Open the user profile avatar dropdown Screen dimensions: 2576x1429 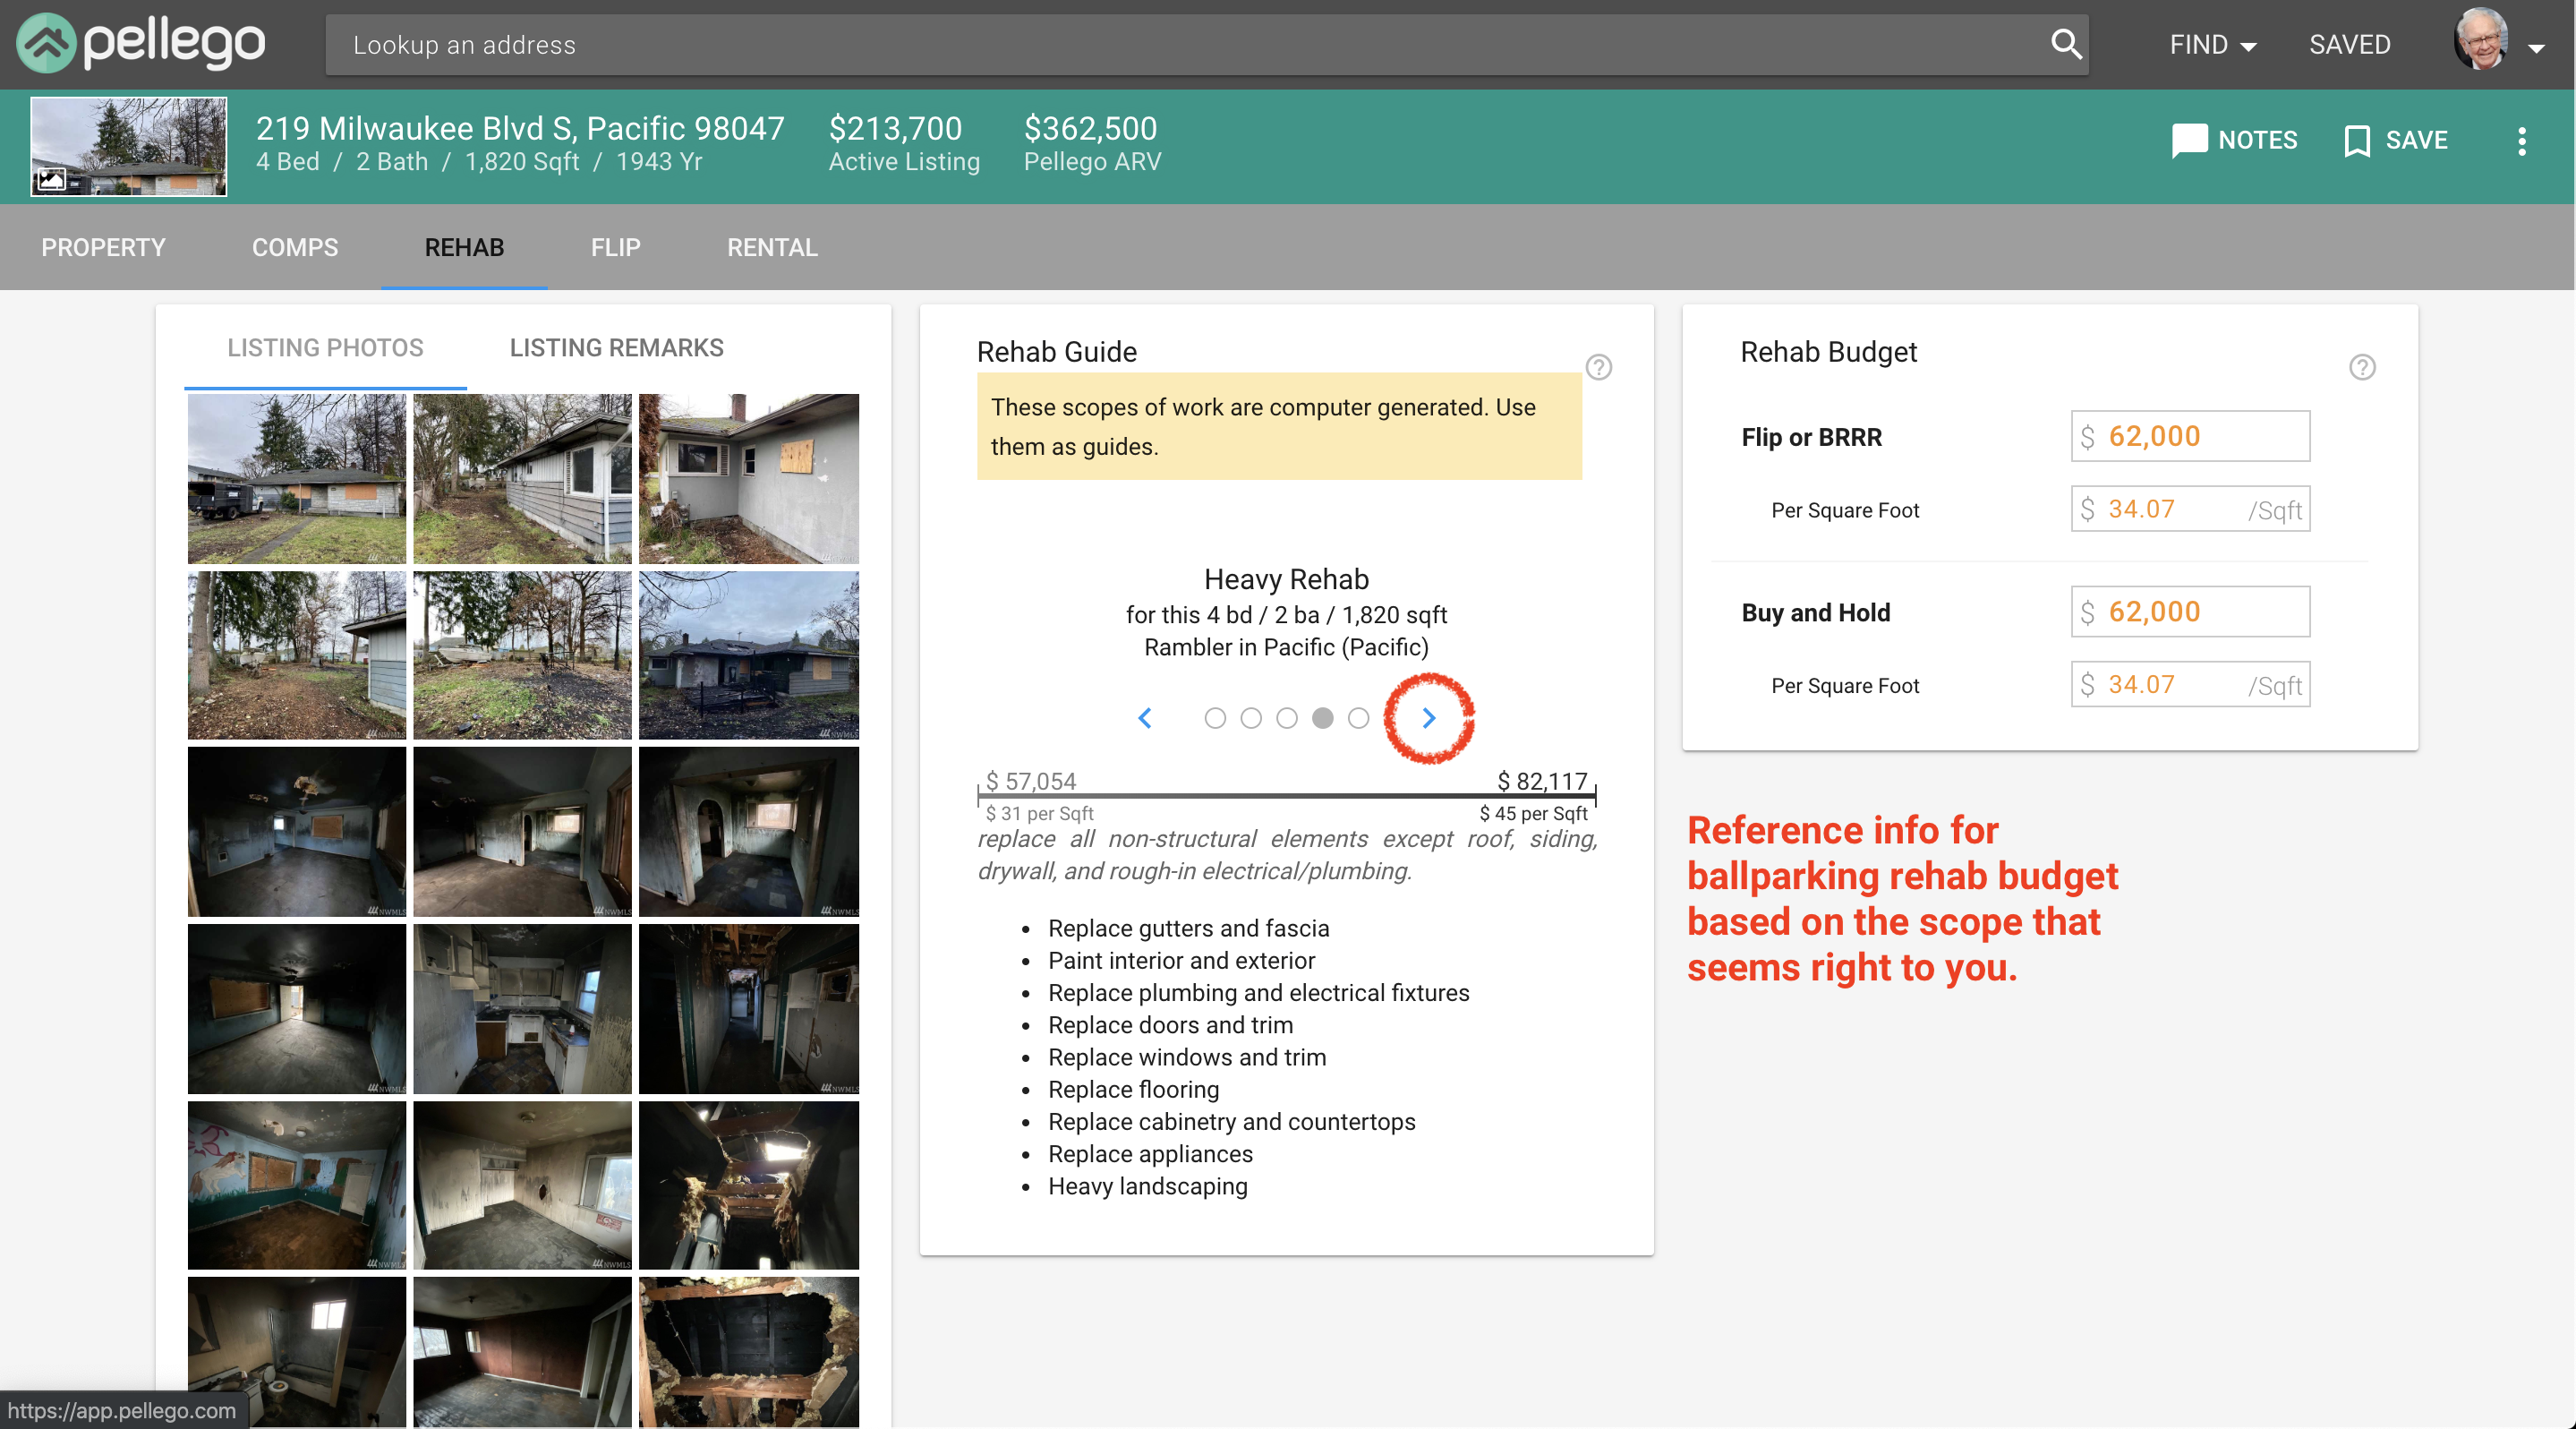[2498, 42]
